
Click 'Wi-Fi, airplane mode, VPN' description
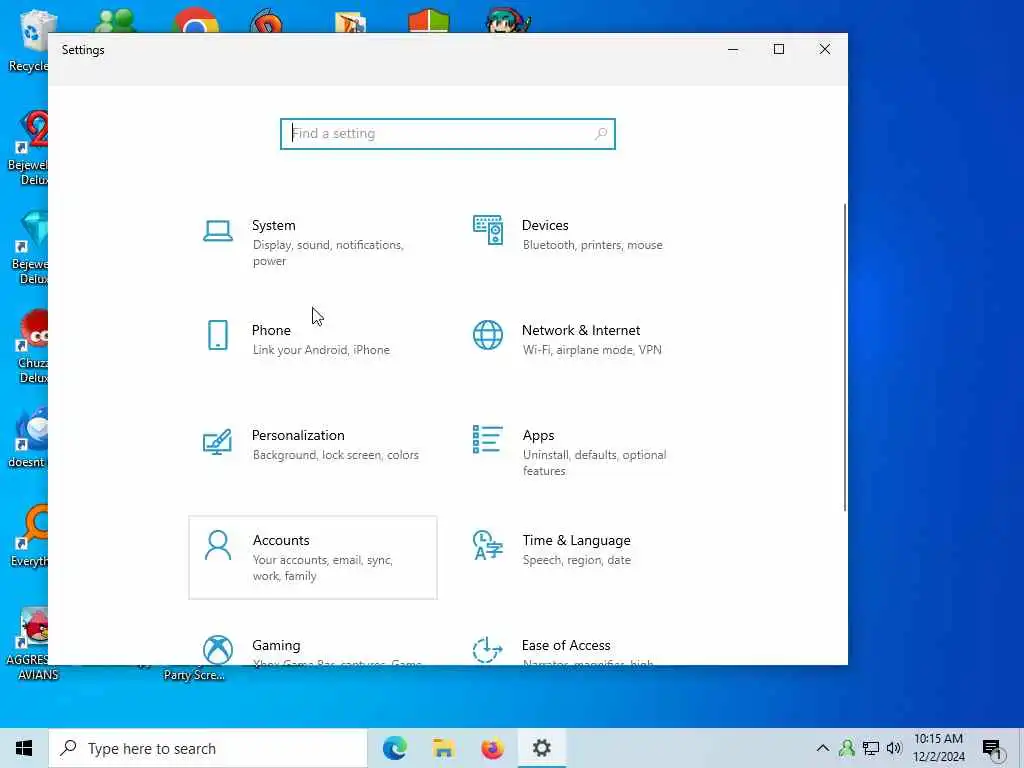(592, 350)
